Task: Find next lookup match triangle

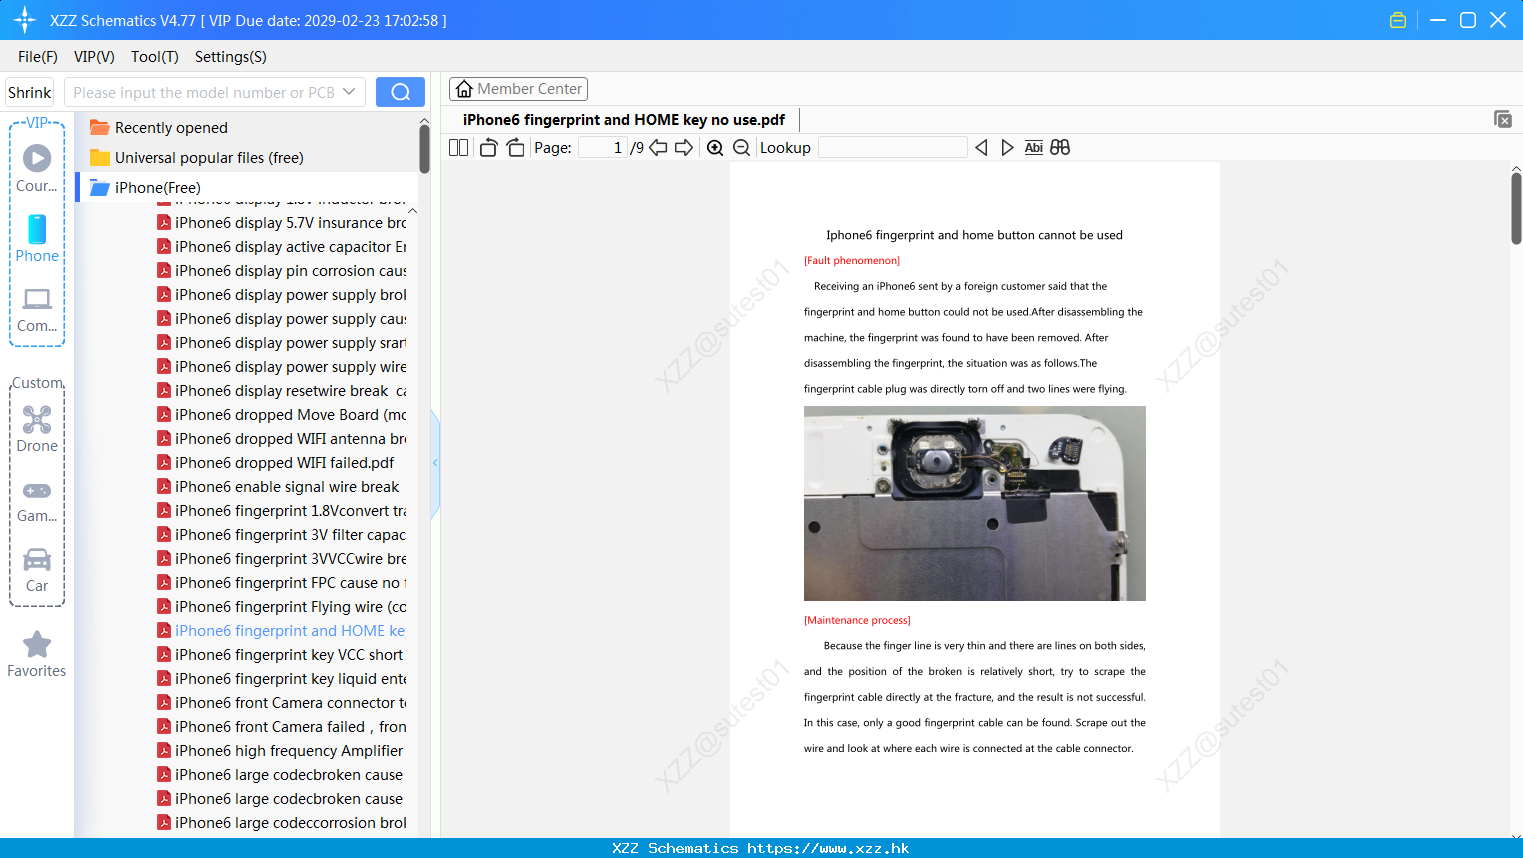Action: 1007,147
